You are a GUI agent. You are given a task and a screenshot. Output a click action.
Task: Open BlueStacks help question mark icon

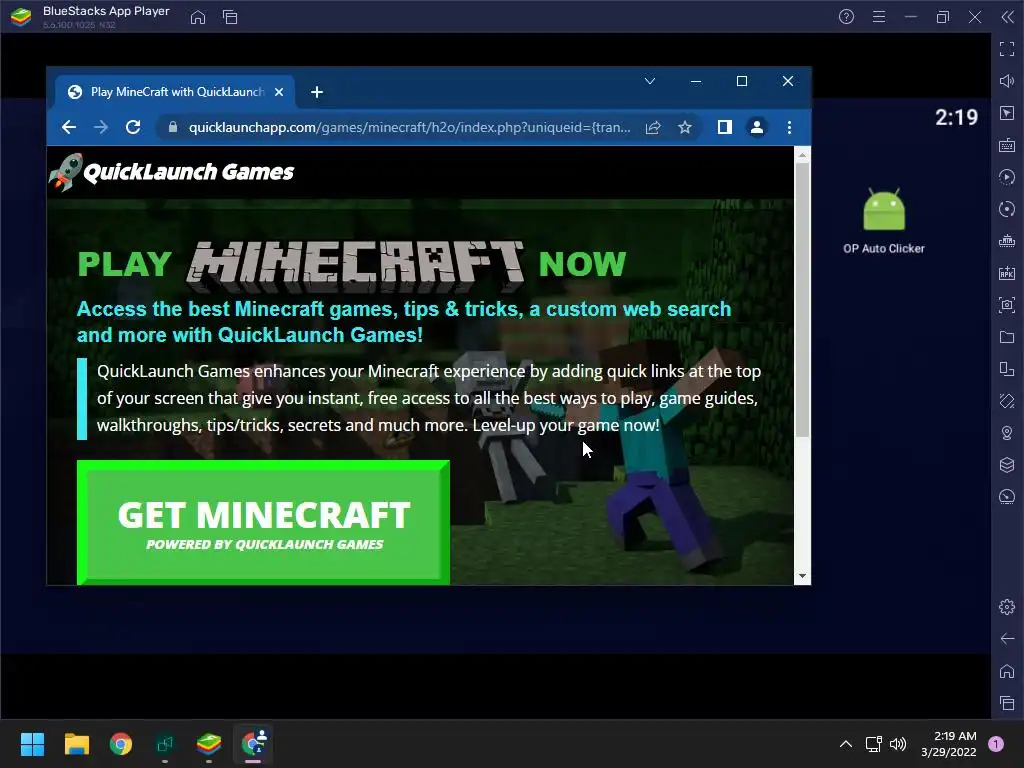(846, 17)
